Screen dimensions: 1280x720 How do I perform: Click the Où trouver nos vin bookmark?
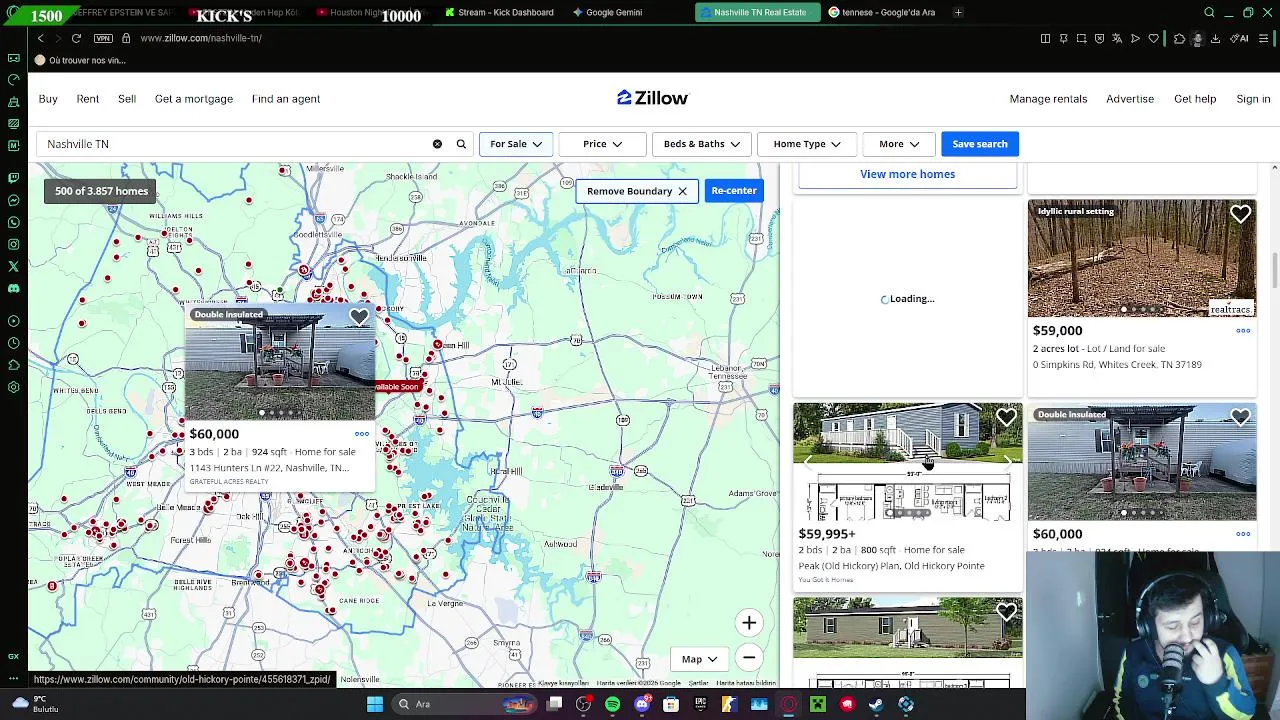(x=79, y=60)
